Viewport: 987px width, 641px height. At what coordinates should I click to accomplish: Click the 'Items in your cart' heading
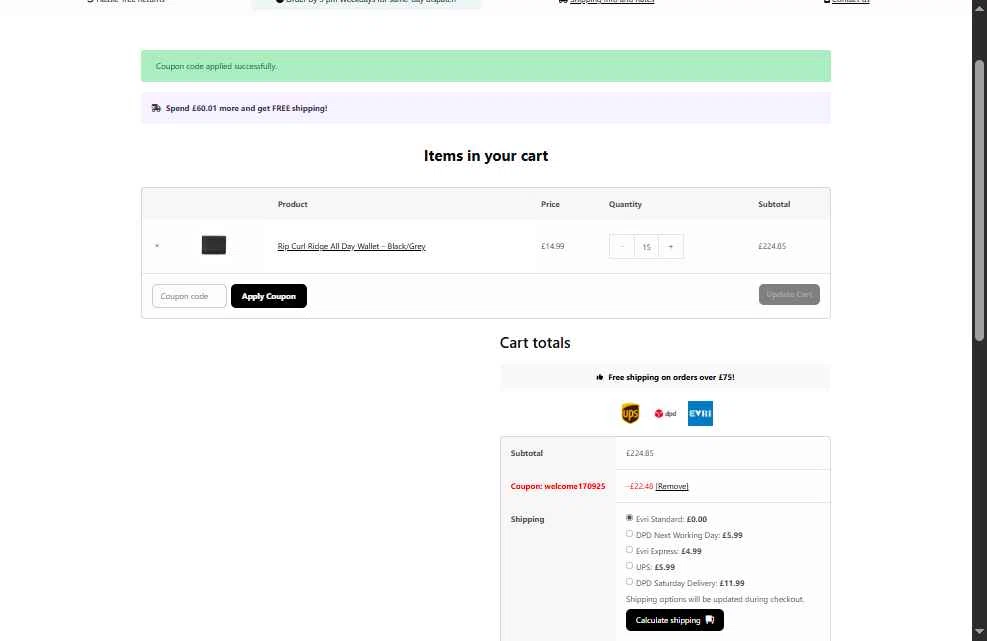pos(486,156)
